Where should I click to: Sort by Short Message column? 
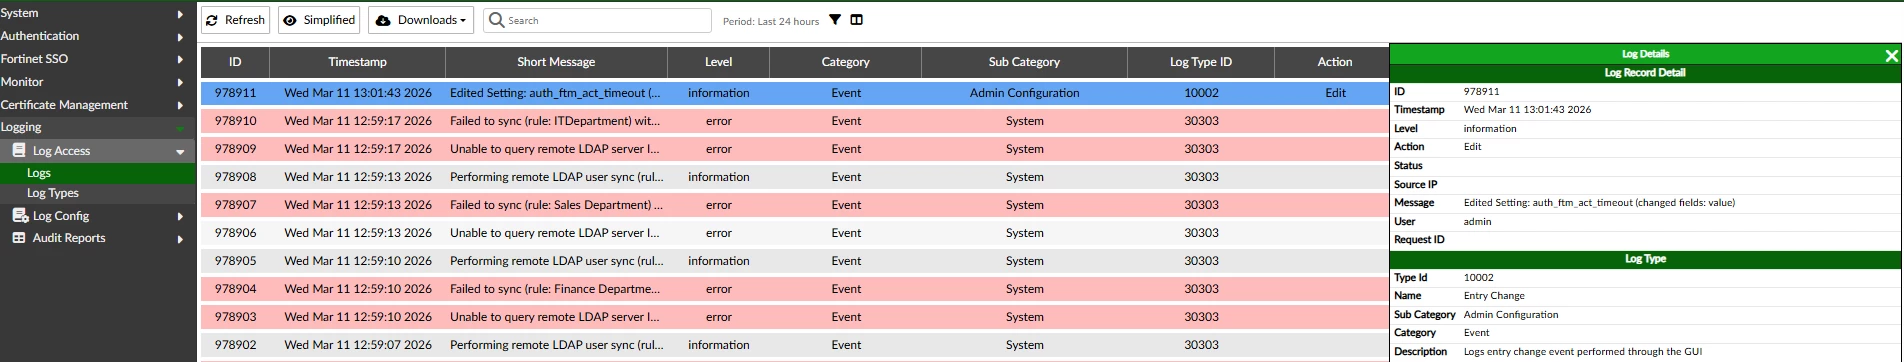coord(556,62)
